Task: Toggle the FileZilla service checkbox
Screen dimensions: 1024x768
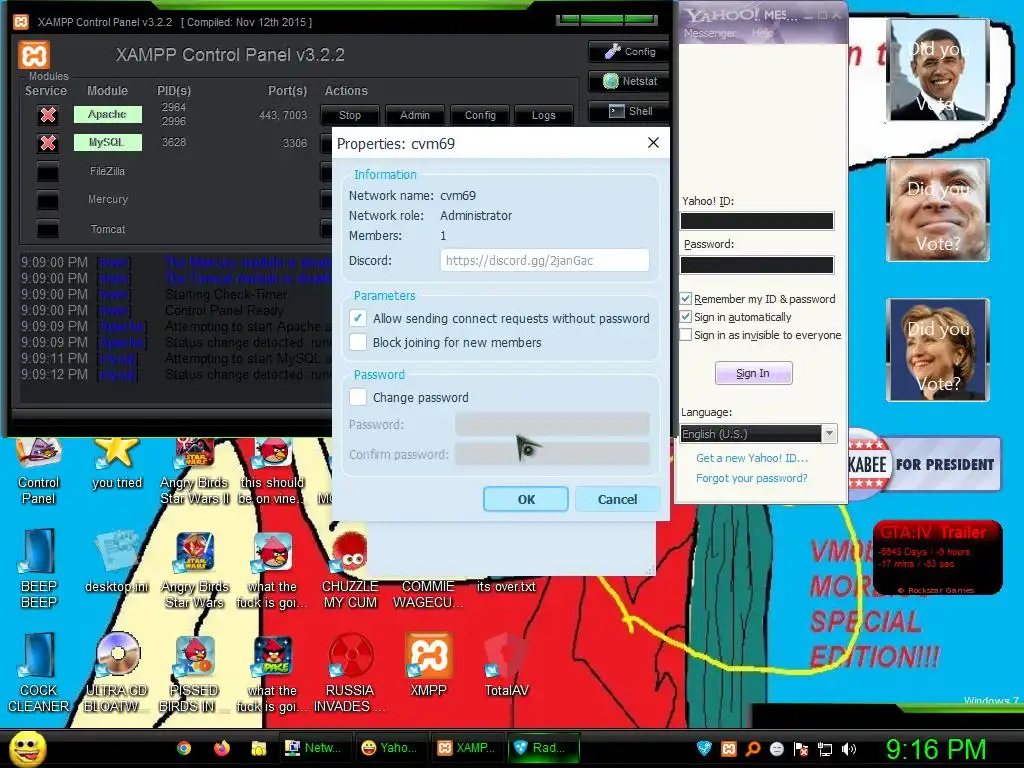Action: [48, 172]
